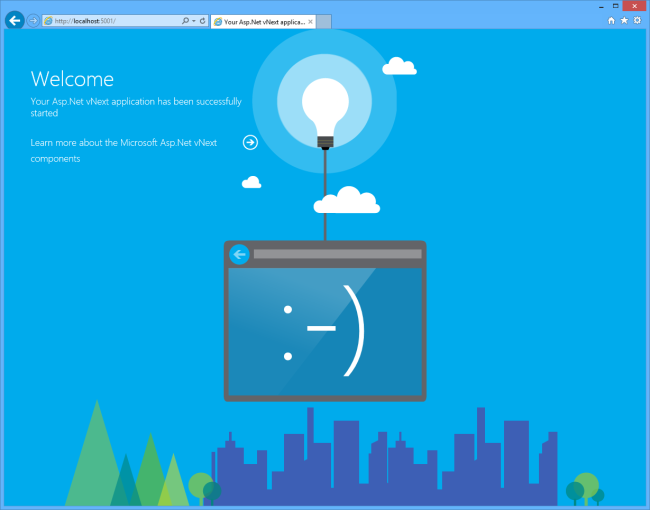The height and width of the screenshot is (510, 650).
Task: Open Favorites star icon
Action: pos(624,20)
